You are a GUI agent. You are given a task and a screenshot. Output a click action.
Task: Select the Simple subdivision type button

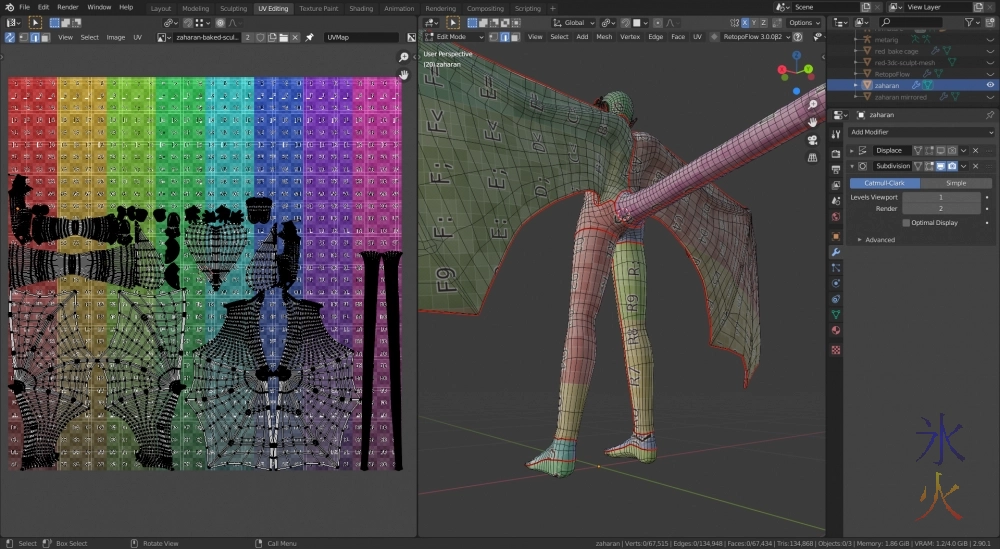[957, 183]
